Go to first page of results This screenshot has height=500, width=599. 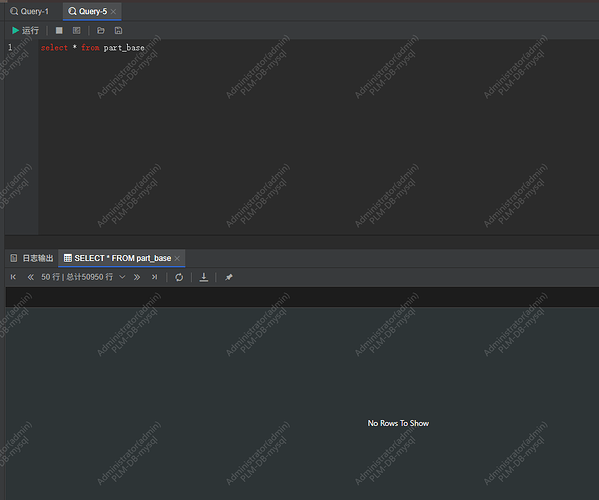coord(13,277)
